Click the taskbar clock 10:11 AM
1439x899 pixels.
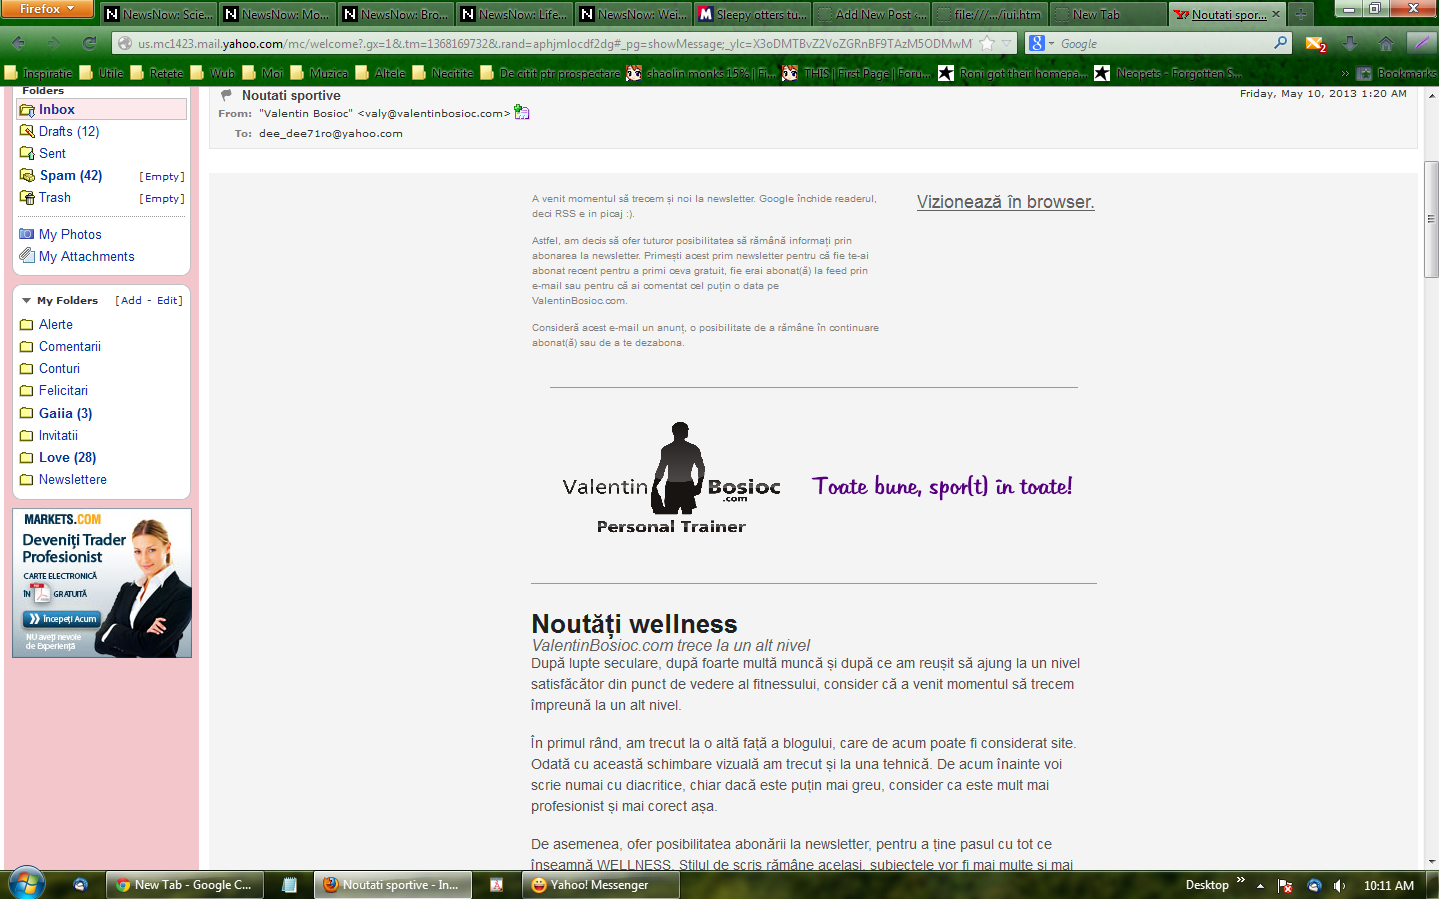1389,885
